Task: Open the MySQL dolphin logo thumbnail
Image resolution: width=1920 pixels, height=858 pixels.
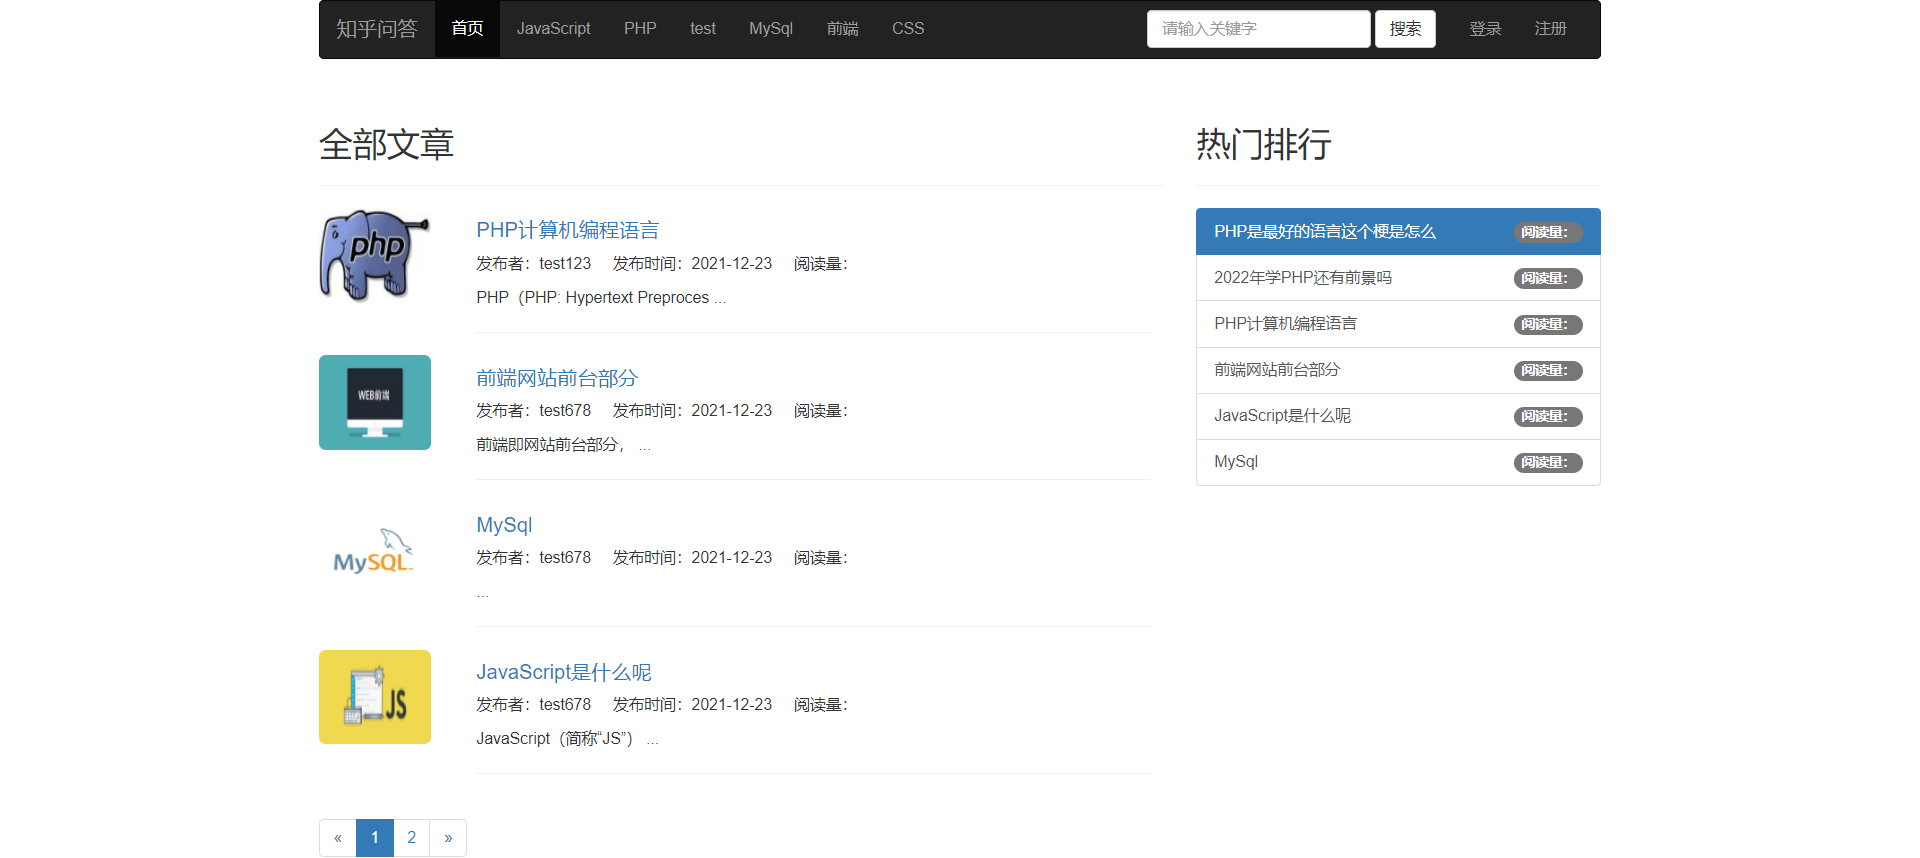Action: (x=375, y=550)
